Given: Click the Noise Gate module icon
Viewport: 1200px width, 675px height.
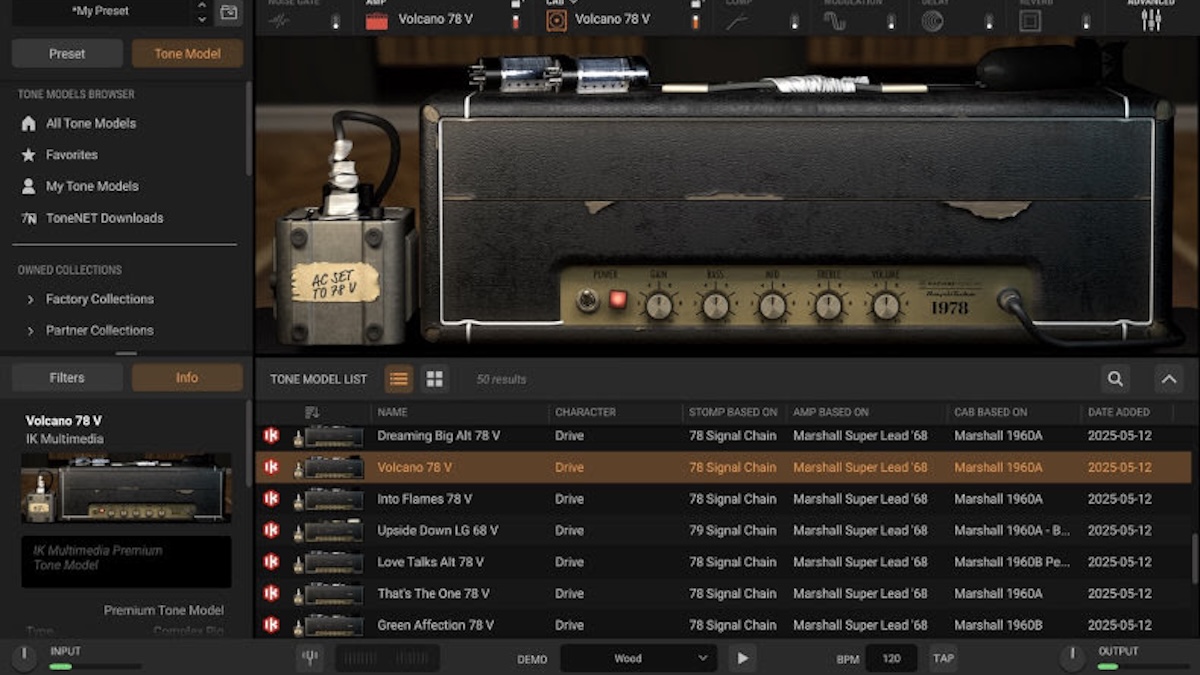Looking at the screenshot, I should coord(279,20).
